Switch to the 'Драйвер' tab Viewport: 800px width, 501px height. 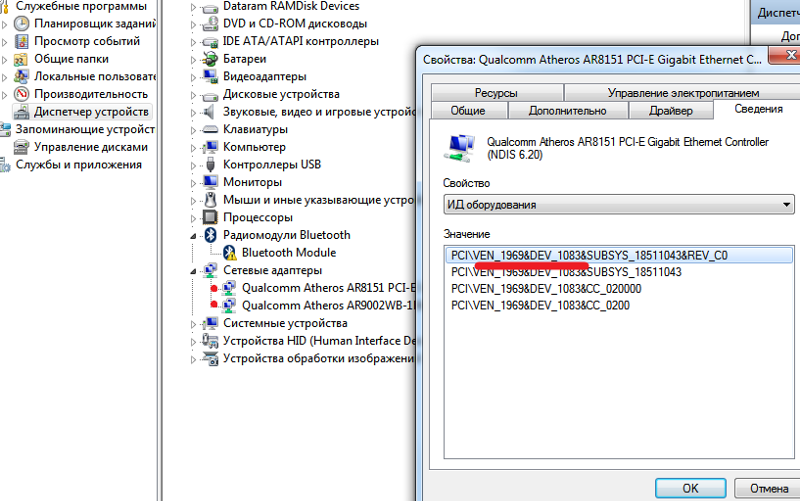pos(671,111)
